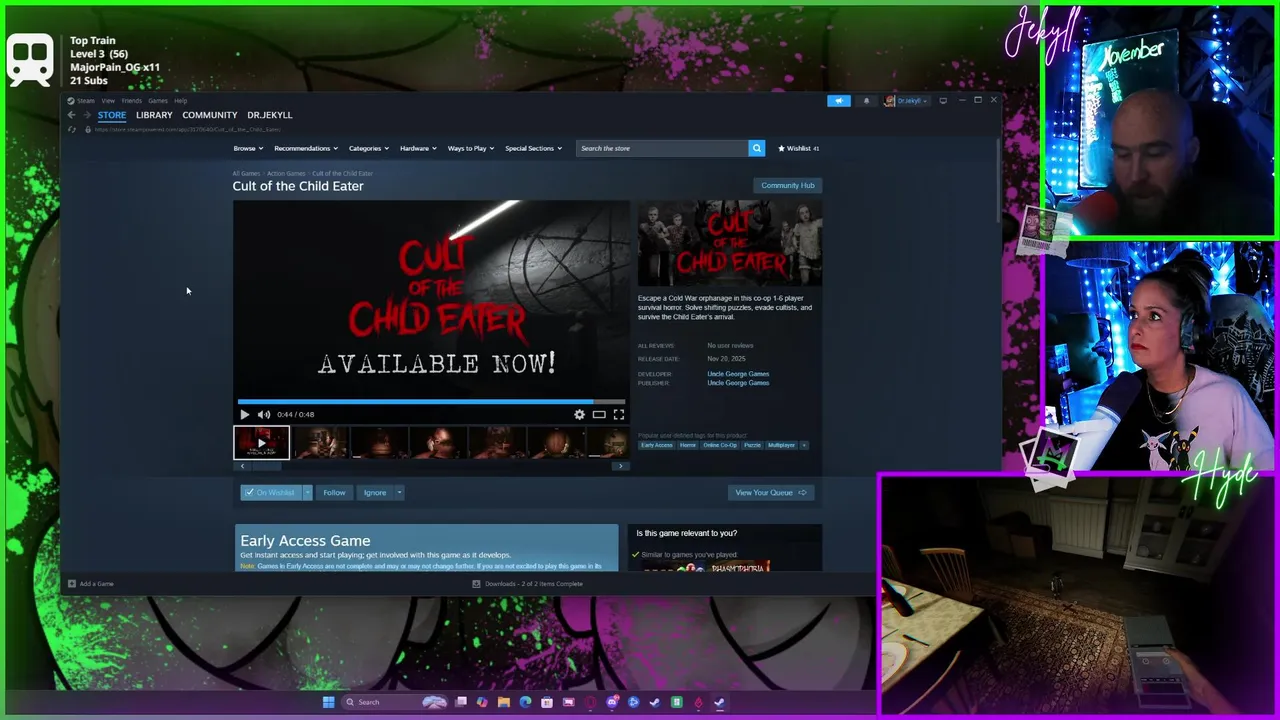Mute the trailer volume

[x=264, y=414]
